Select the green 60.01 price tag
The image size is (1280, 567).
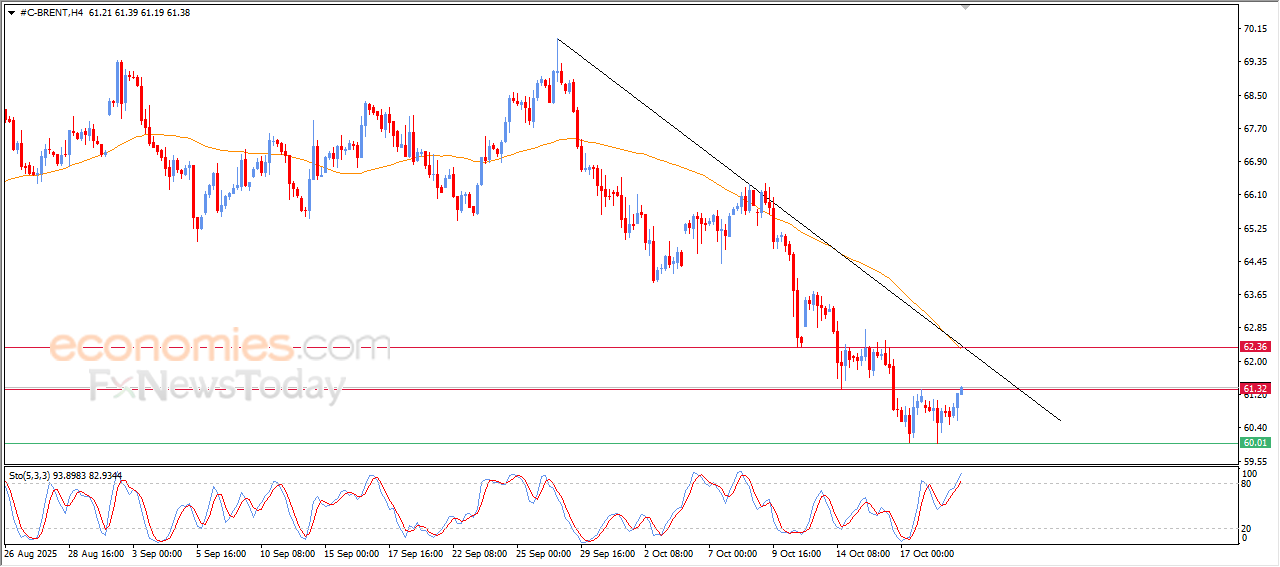1255,443
